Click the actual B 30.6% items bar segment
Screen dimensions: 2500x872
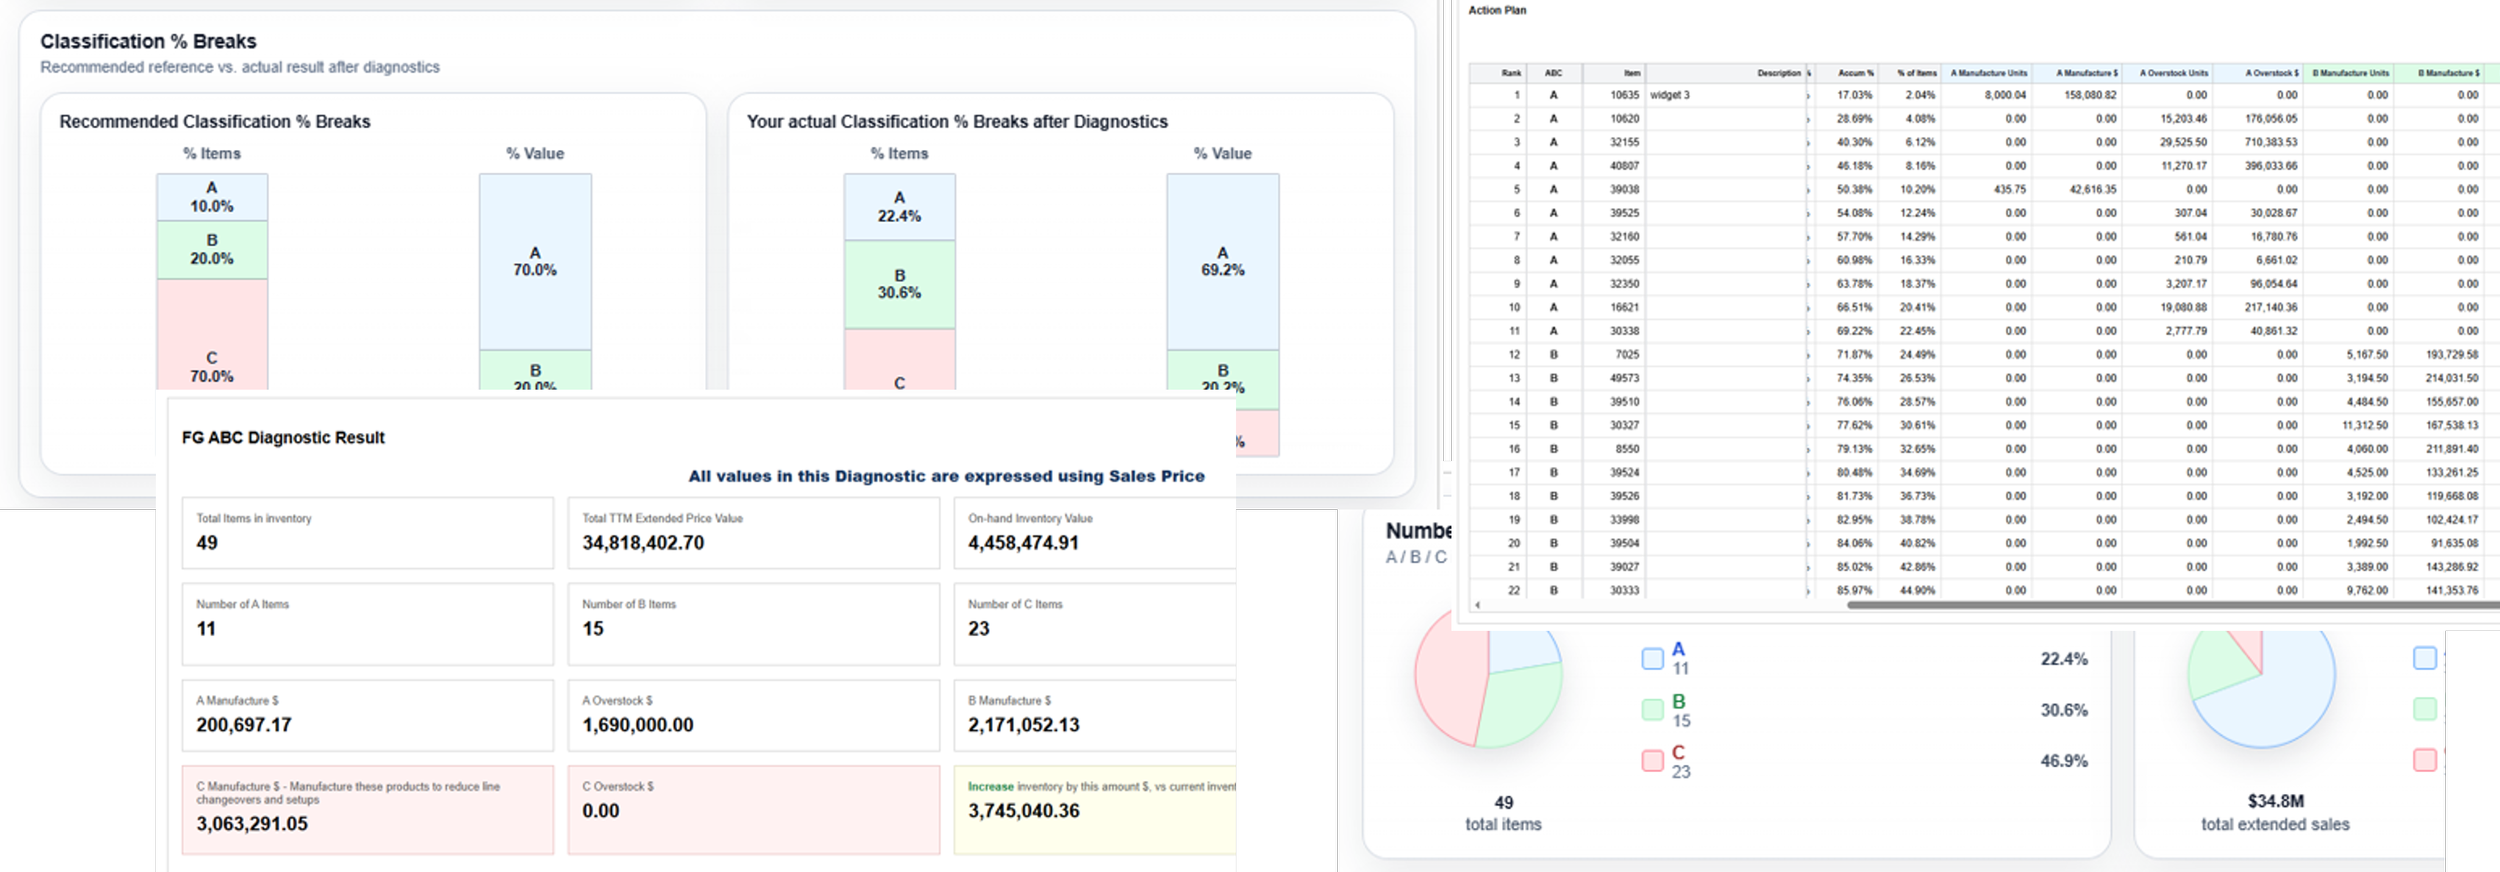[900, 284]
